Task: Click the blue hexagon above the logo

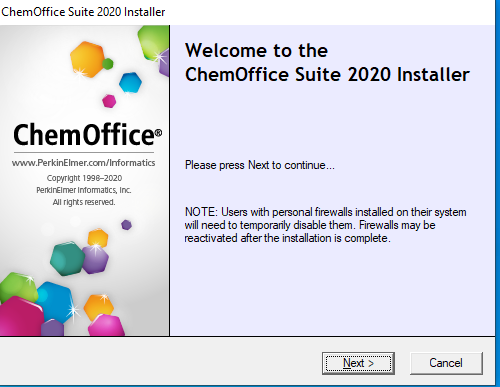Action: point(130,82)
